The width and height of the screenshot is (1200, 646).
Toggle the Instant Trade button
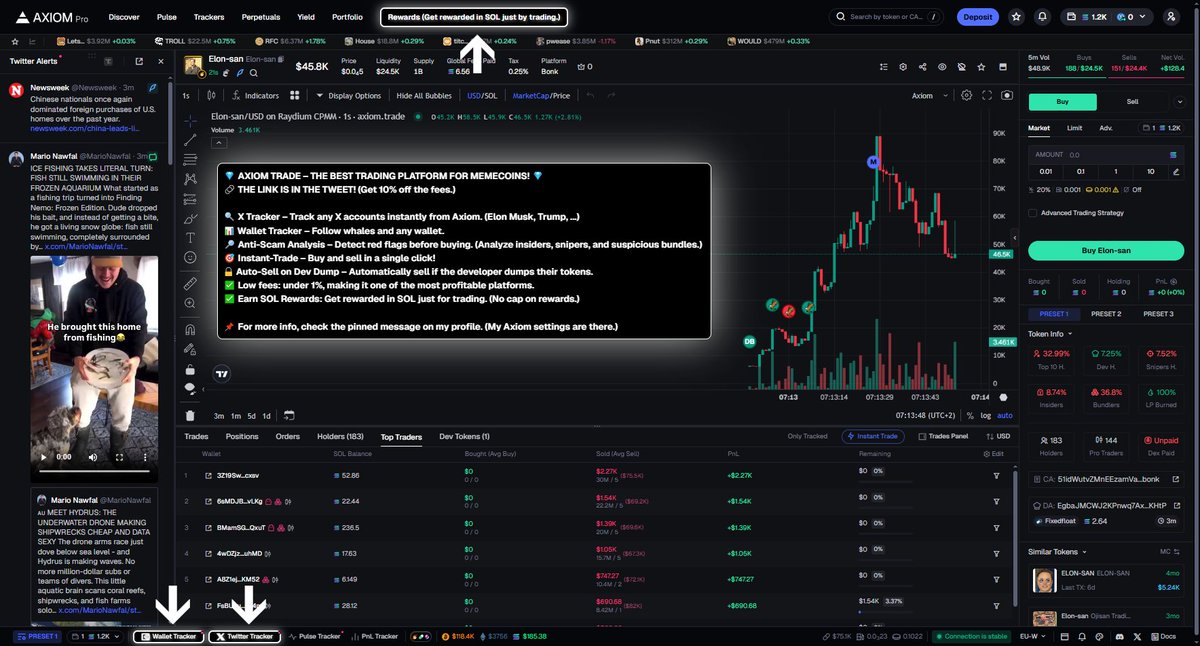pos(872,436)
